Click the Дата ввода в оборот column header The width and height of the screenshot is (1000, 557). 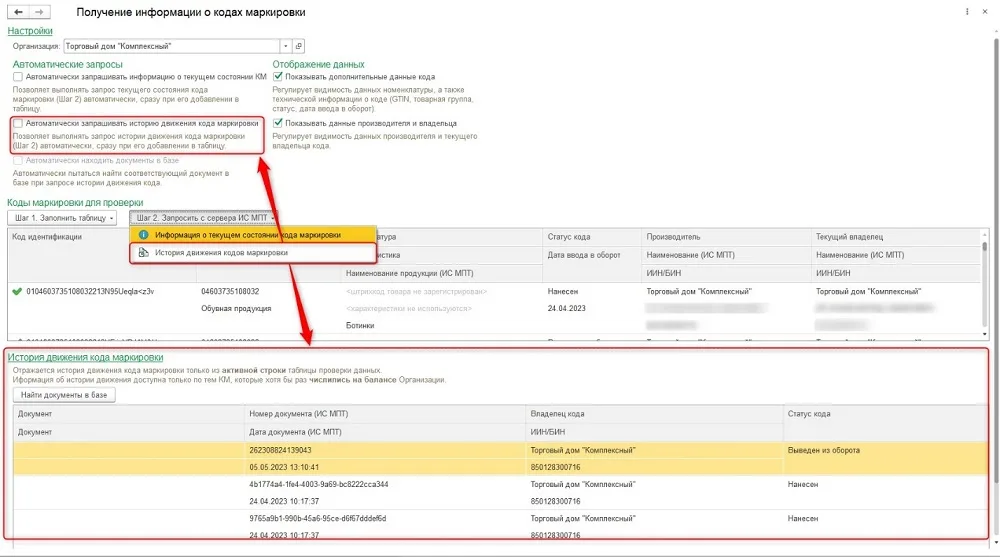[x=584, y=255]
